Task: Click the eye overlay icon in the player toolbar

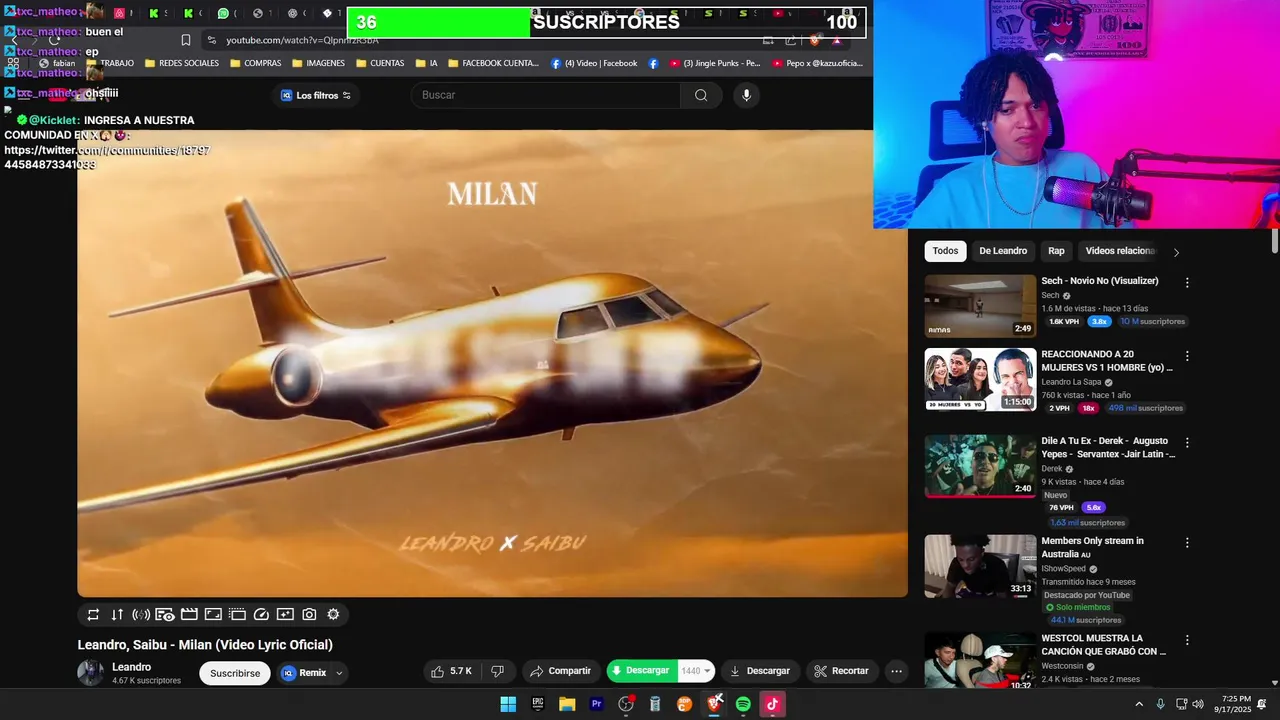Action: pyautogui.click(x=165, y=615)
